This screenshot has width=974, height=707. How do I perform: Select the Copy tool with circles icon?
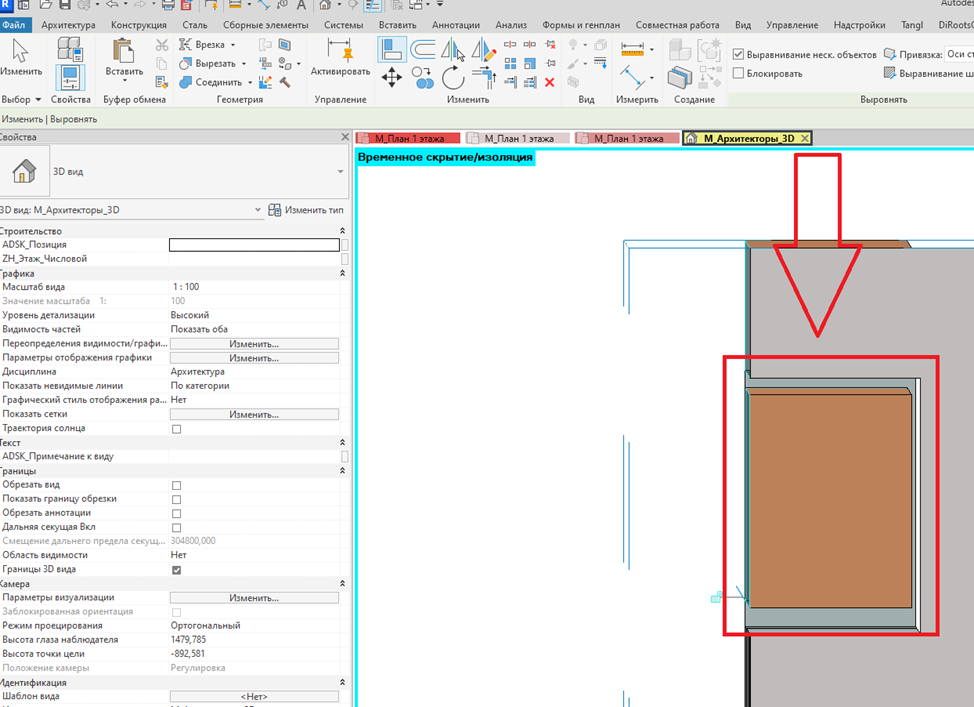[x=422, y=78]
